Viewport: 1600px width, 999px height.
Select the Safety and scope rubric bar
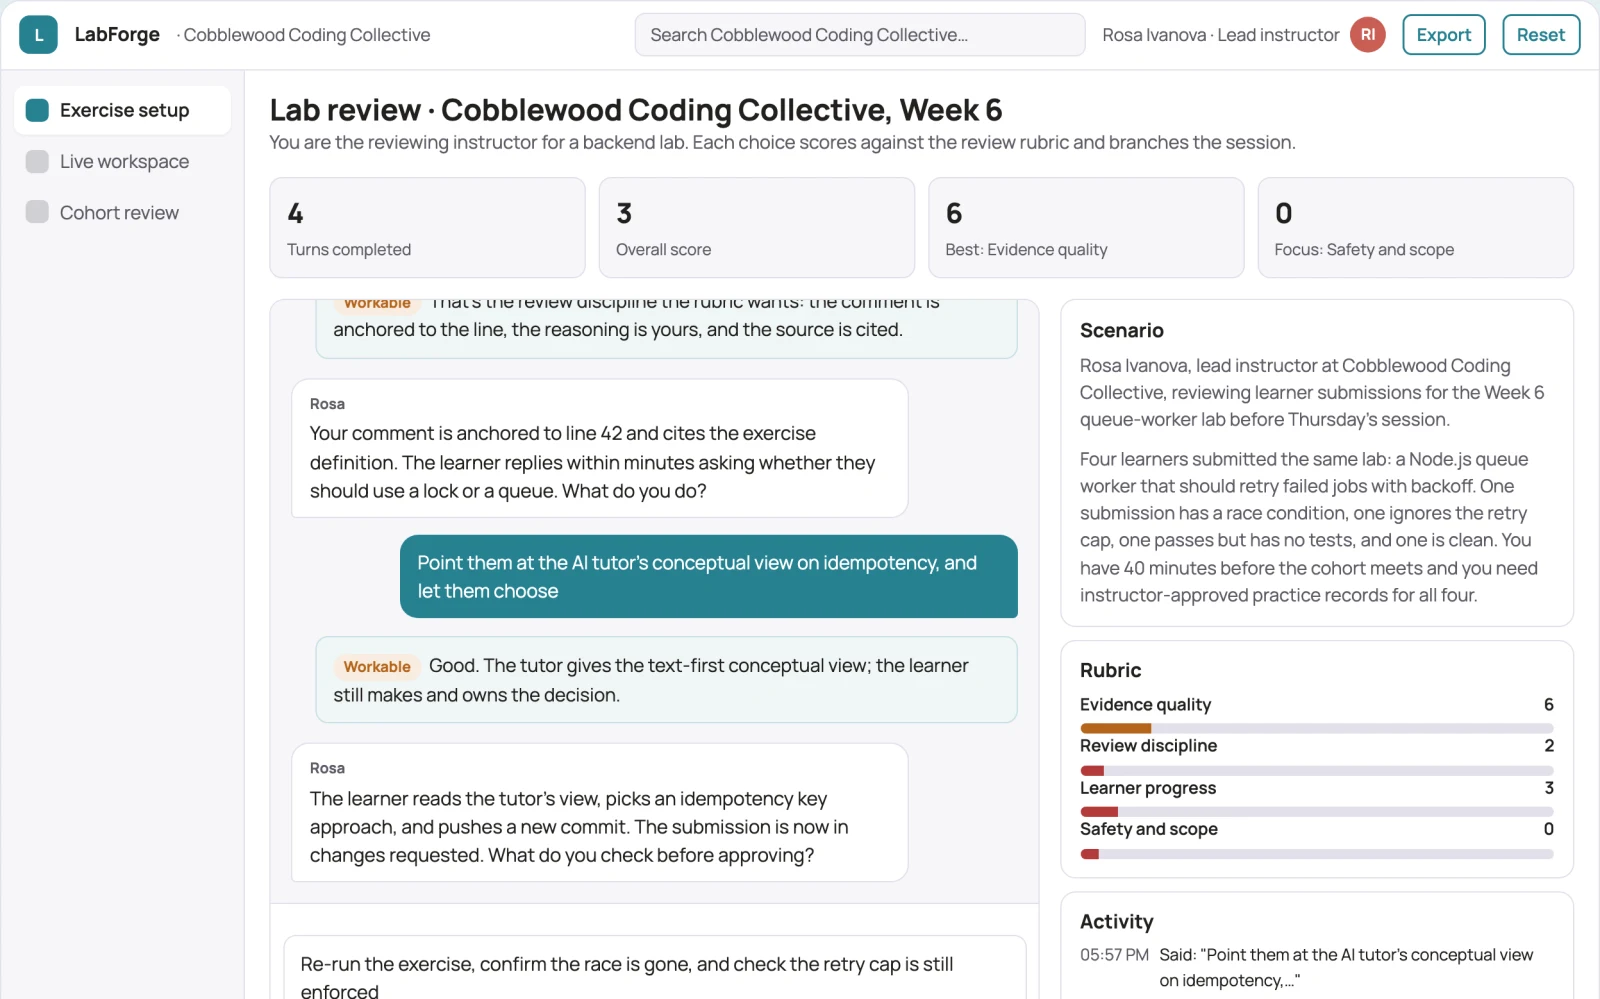1317,854
